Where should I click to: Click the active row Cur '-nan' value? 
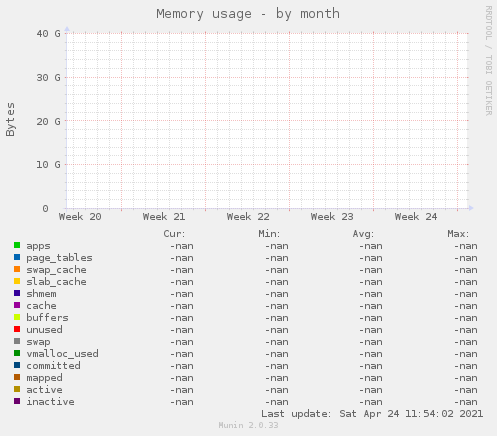182,390
